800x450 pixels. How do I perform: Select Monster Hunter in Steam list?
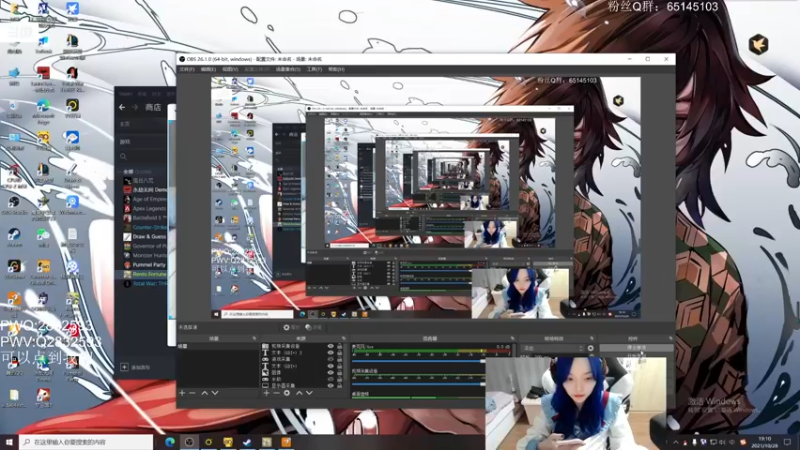tap(144, 255)
